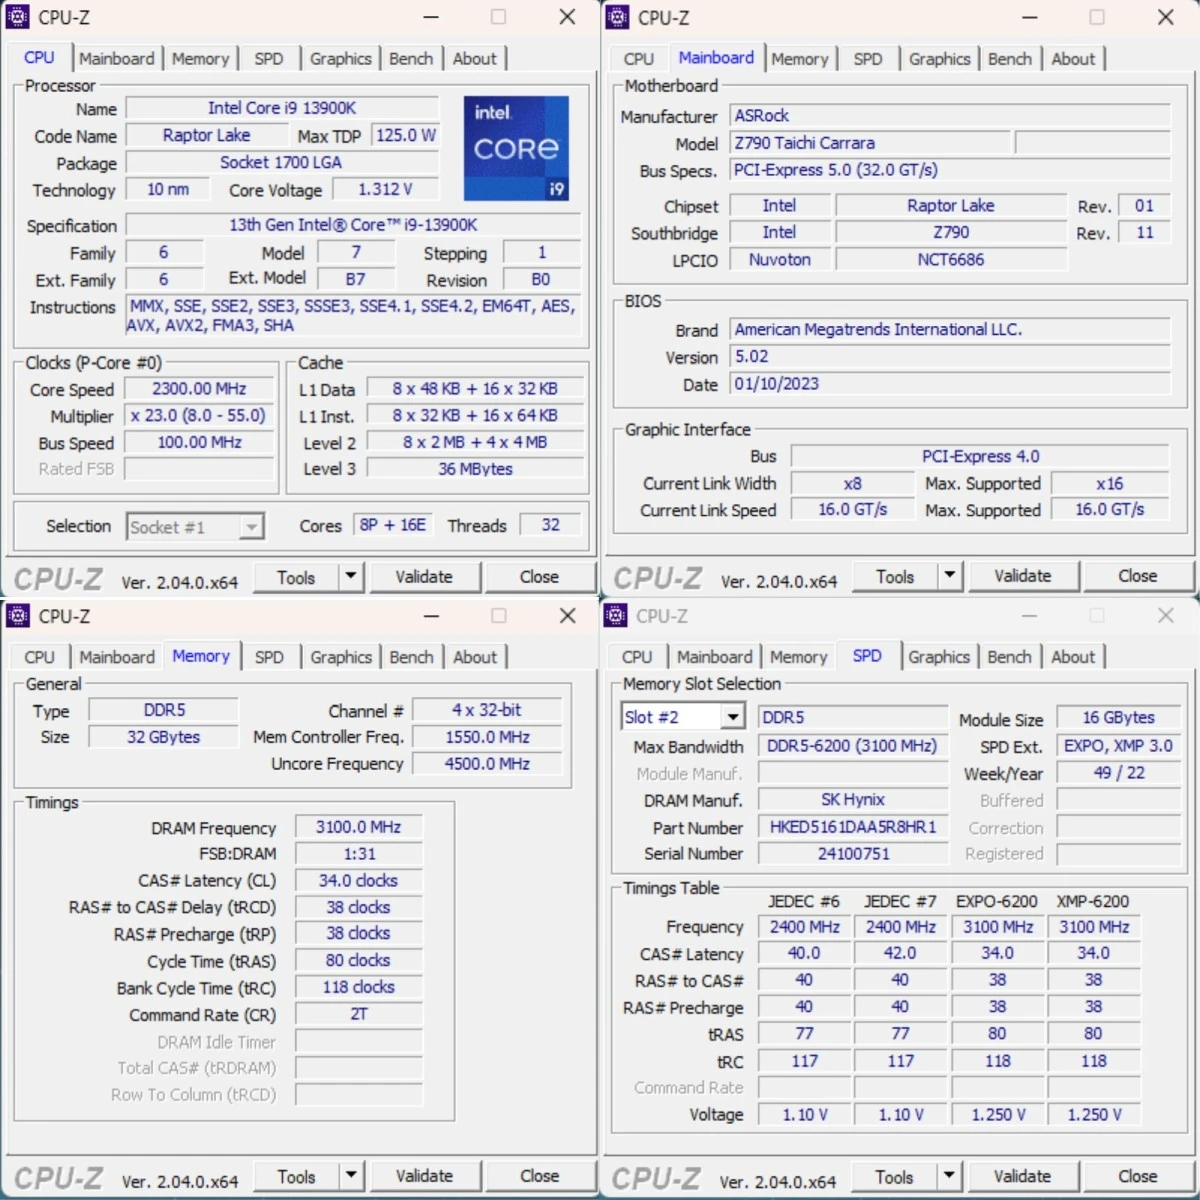Click Validate in the Memory window
This screenshot has height=1200, width=1200.
(x=424, y=1176)
